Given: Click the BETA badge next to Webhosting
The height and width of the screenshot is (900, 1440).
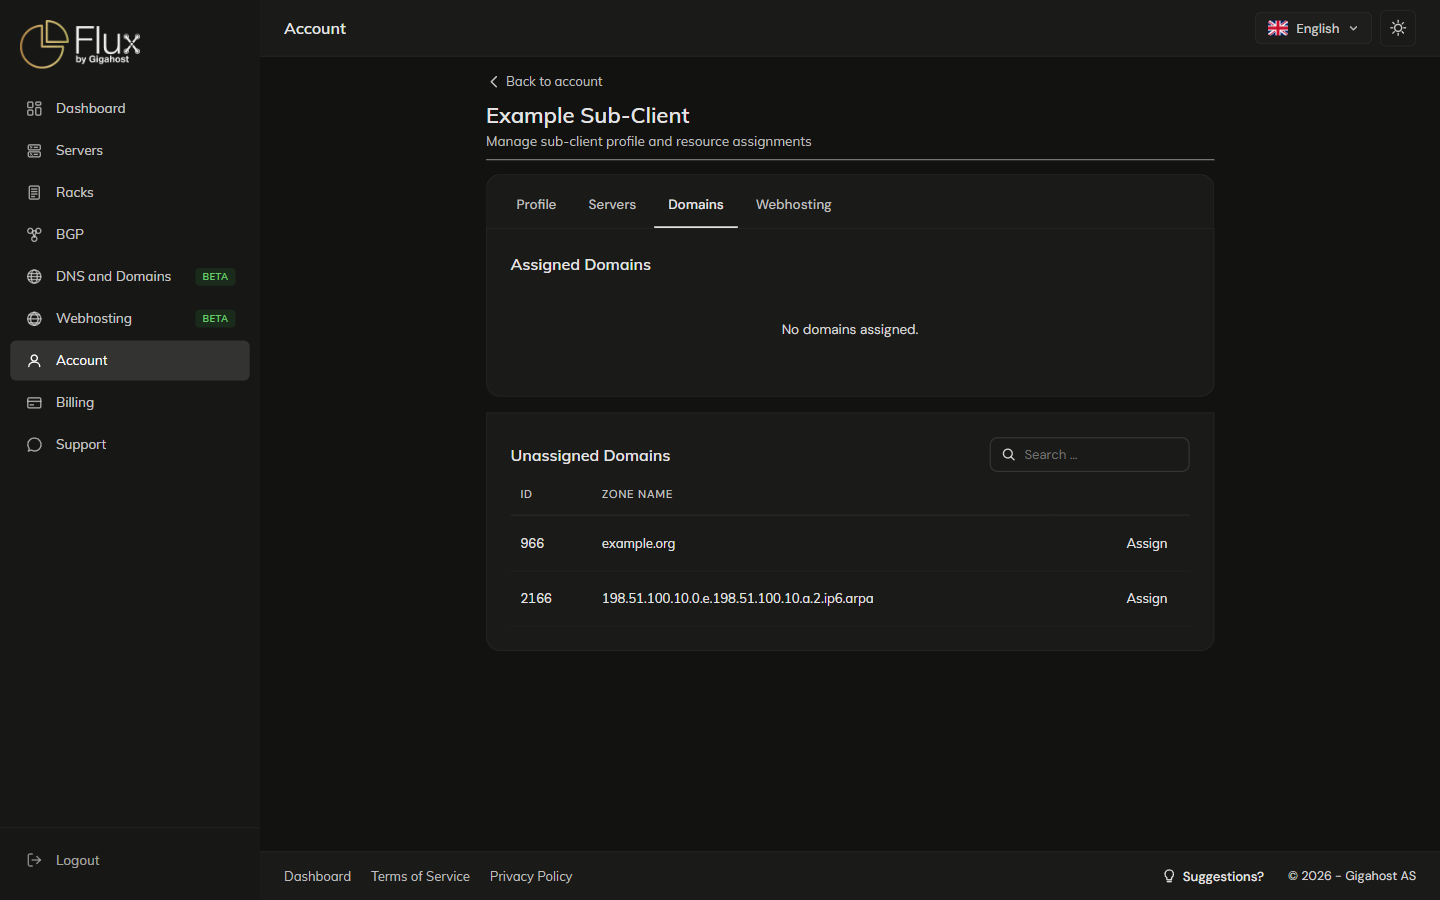Looking at the screenshot, I should [215, 318].
